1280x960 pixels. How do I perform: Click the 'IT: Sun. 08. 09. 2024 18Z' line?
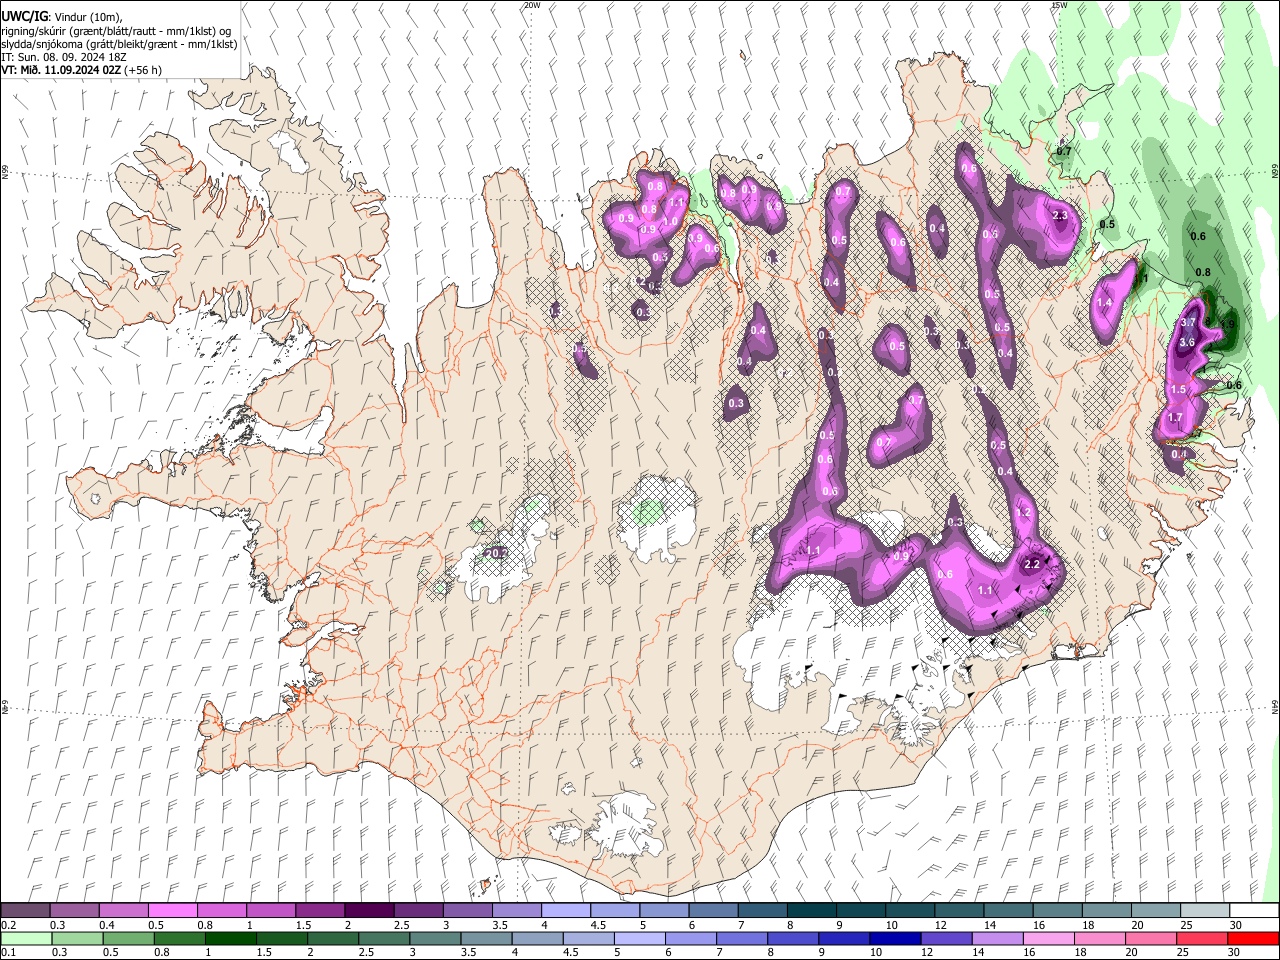pos(62,57)
